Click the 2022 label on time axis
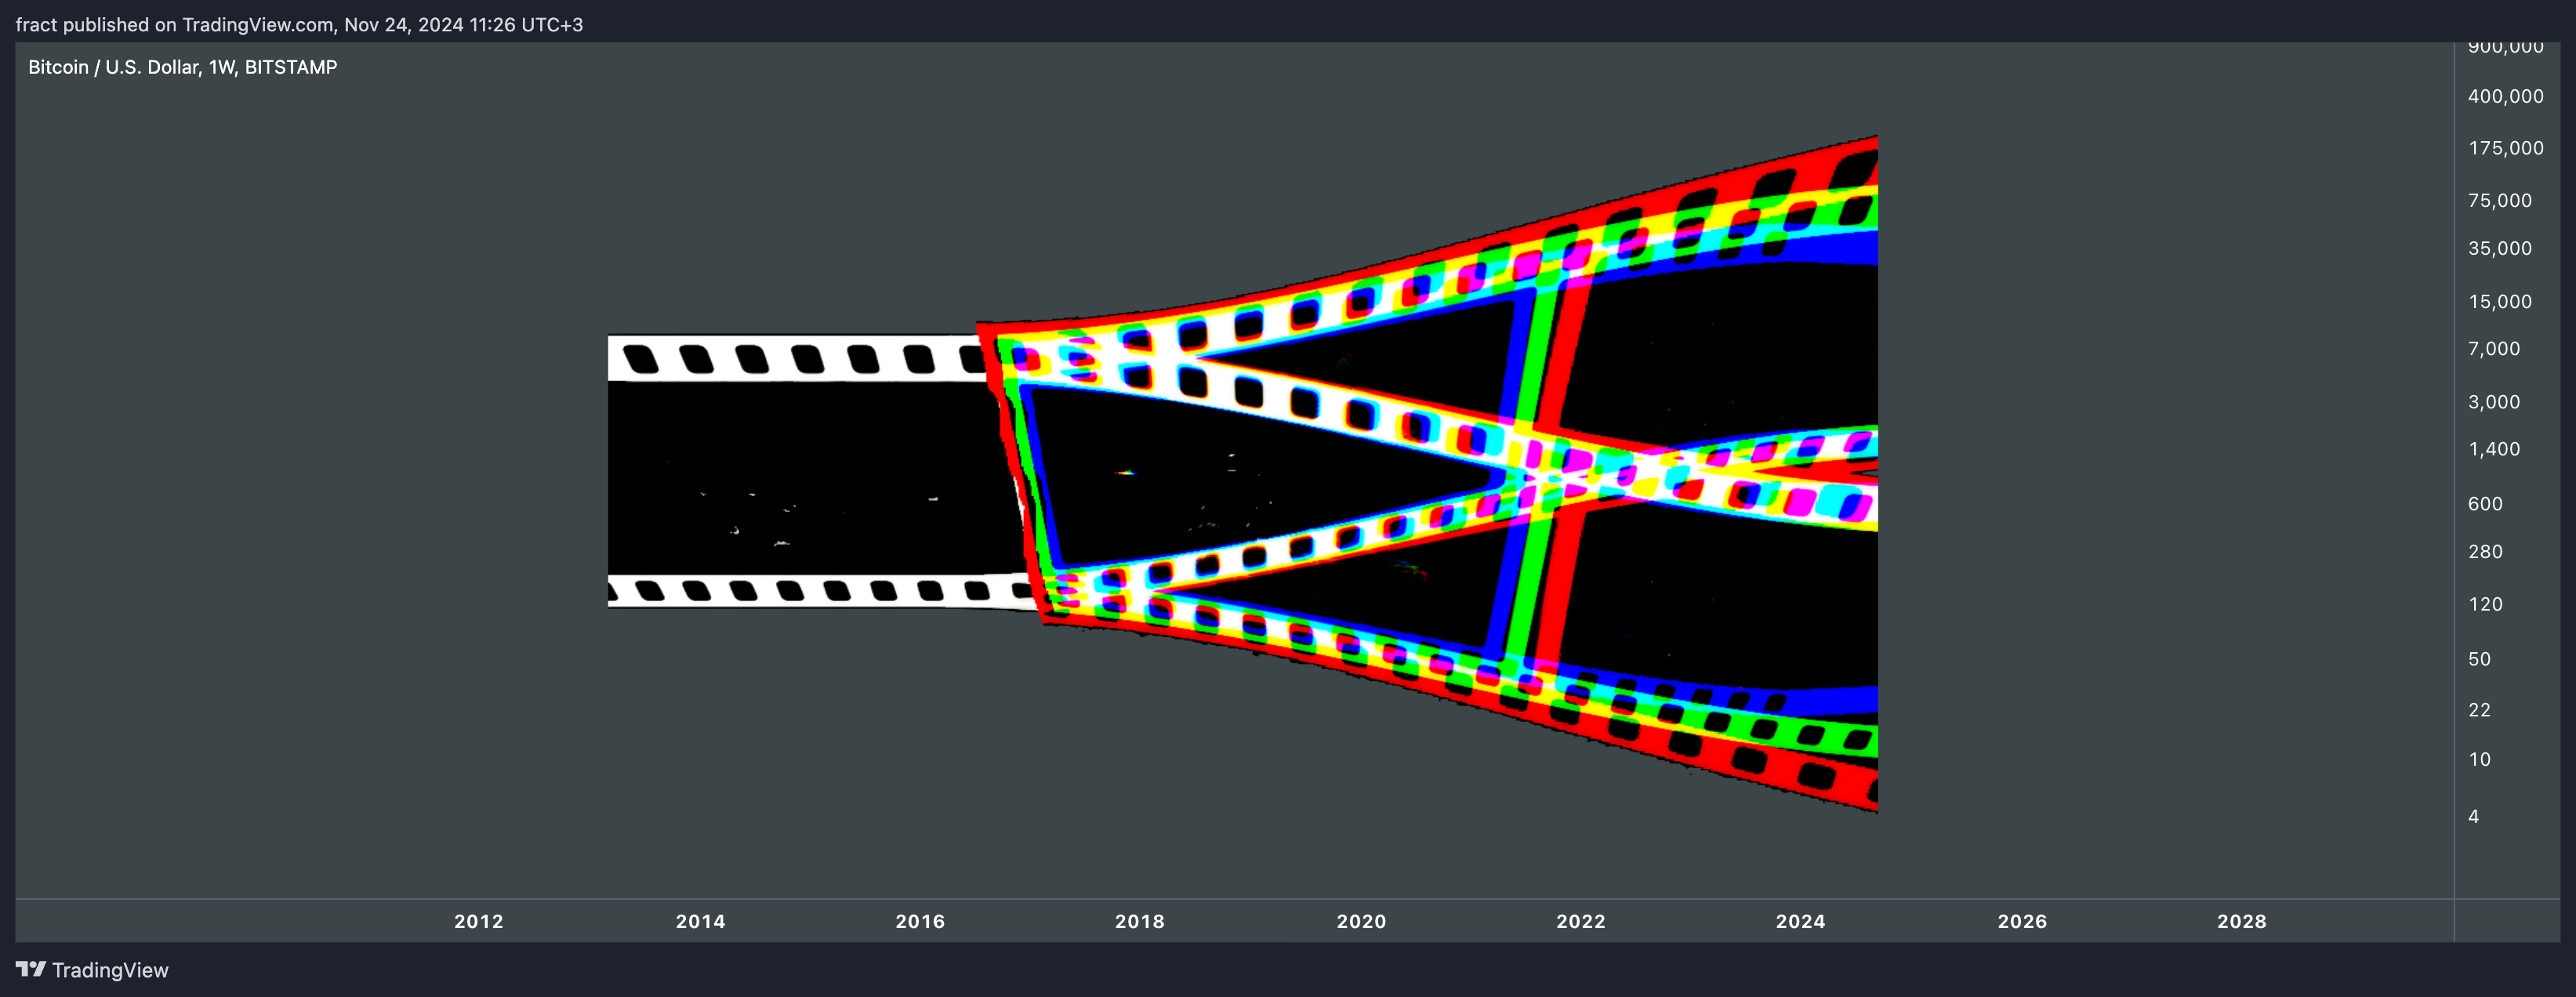The image size is (2576, 997). click(x=1581, y=921)
